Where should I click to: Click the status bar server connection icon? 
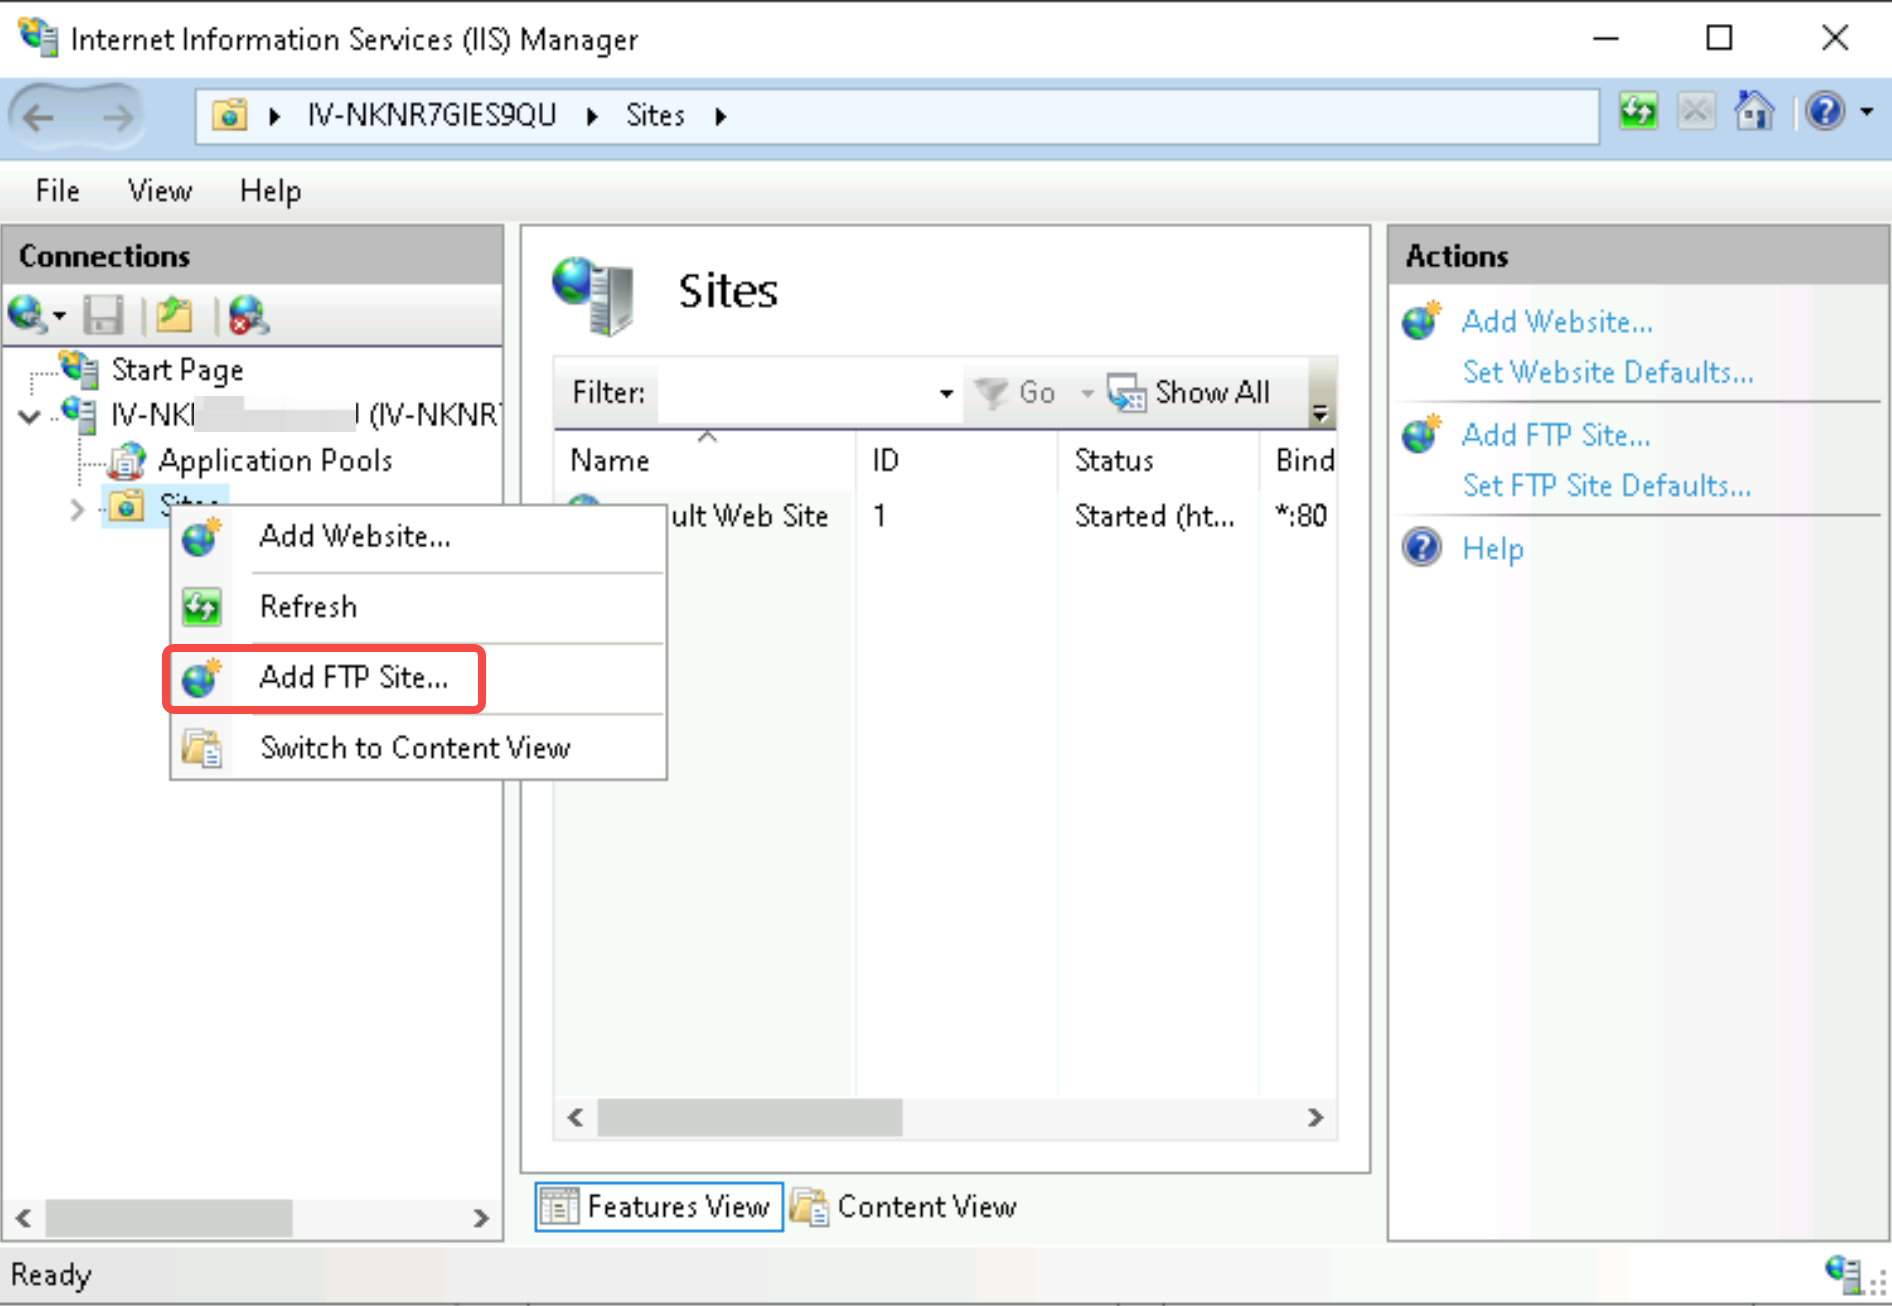pyautogui.click(x=1842, y=1274)
